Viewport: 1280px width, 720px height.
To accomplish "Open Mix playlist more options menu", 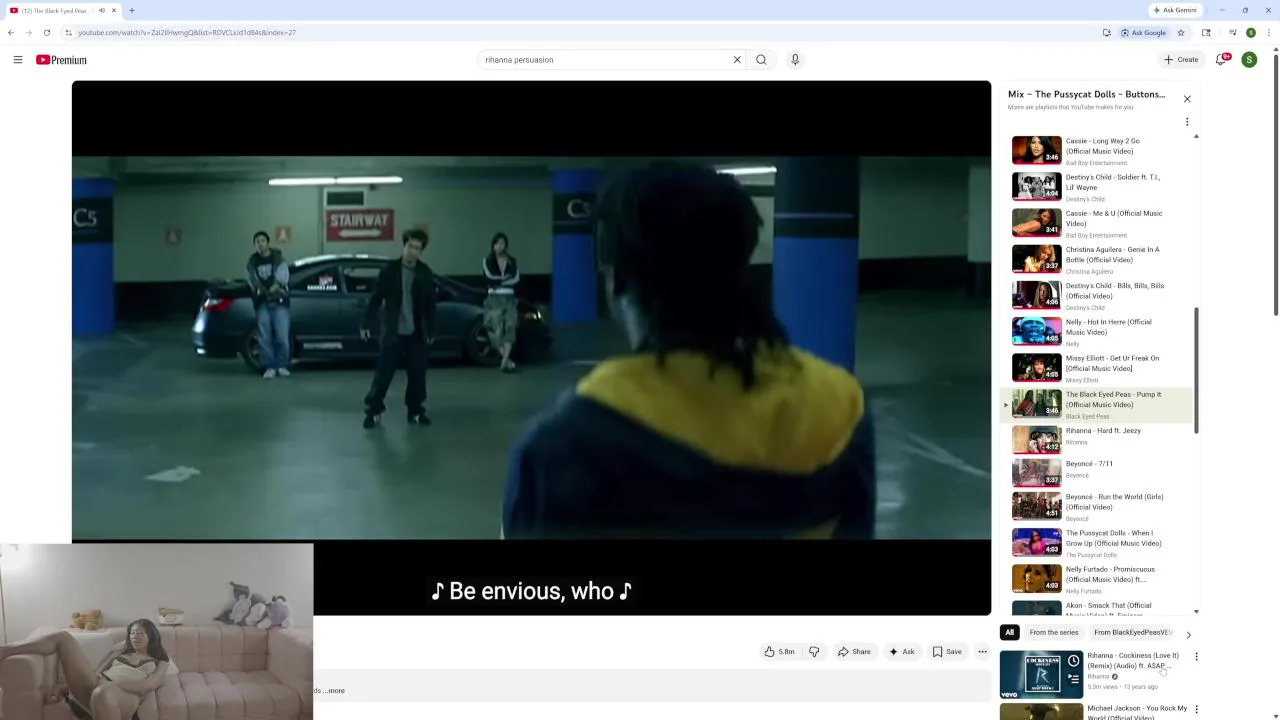I will coord(1187,122).
